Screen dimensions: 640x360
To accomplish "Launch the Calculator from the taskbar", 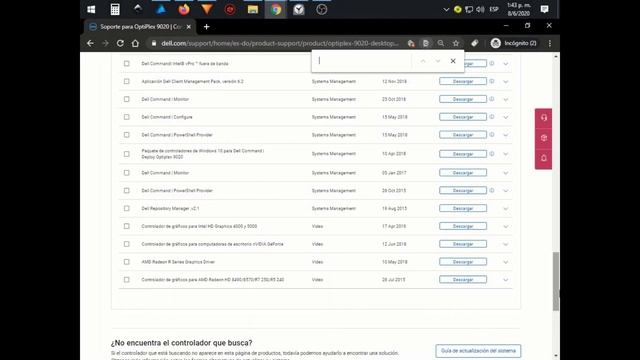I will point(115,9).
